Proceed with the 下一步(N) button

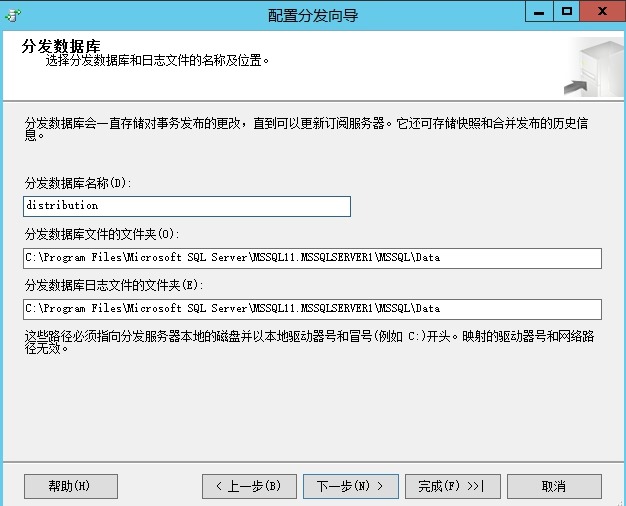point(350,486)
